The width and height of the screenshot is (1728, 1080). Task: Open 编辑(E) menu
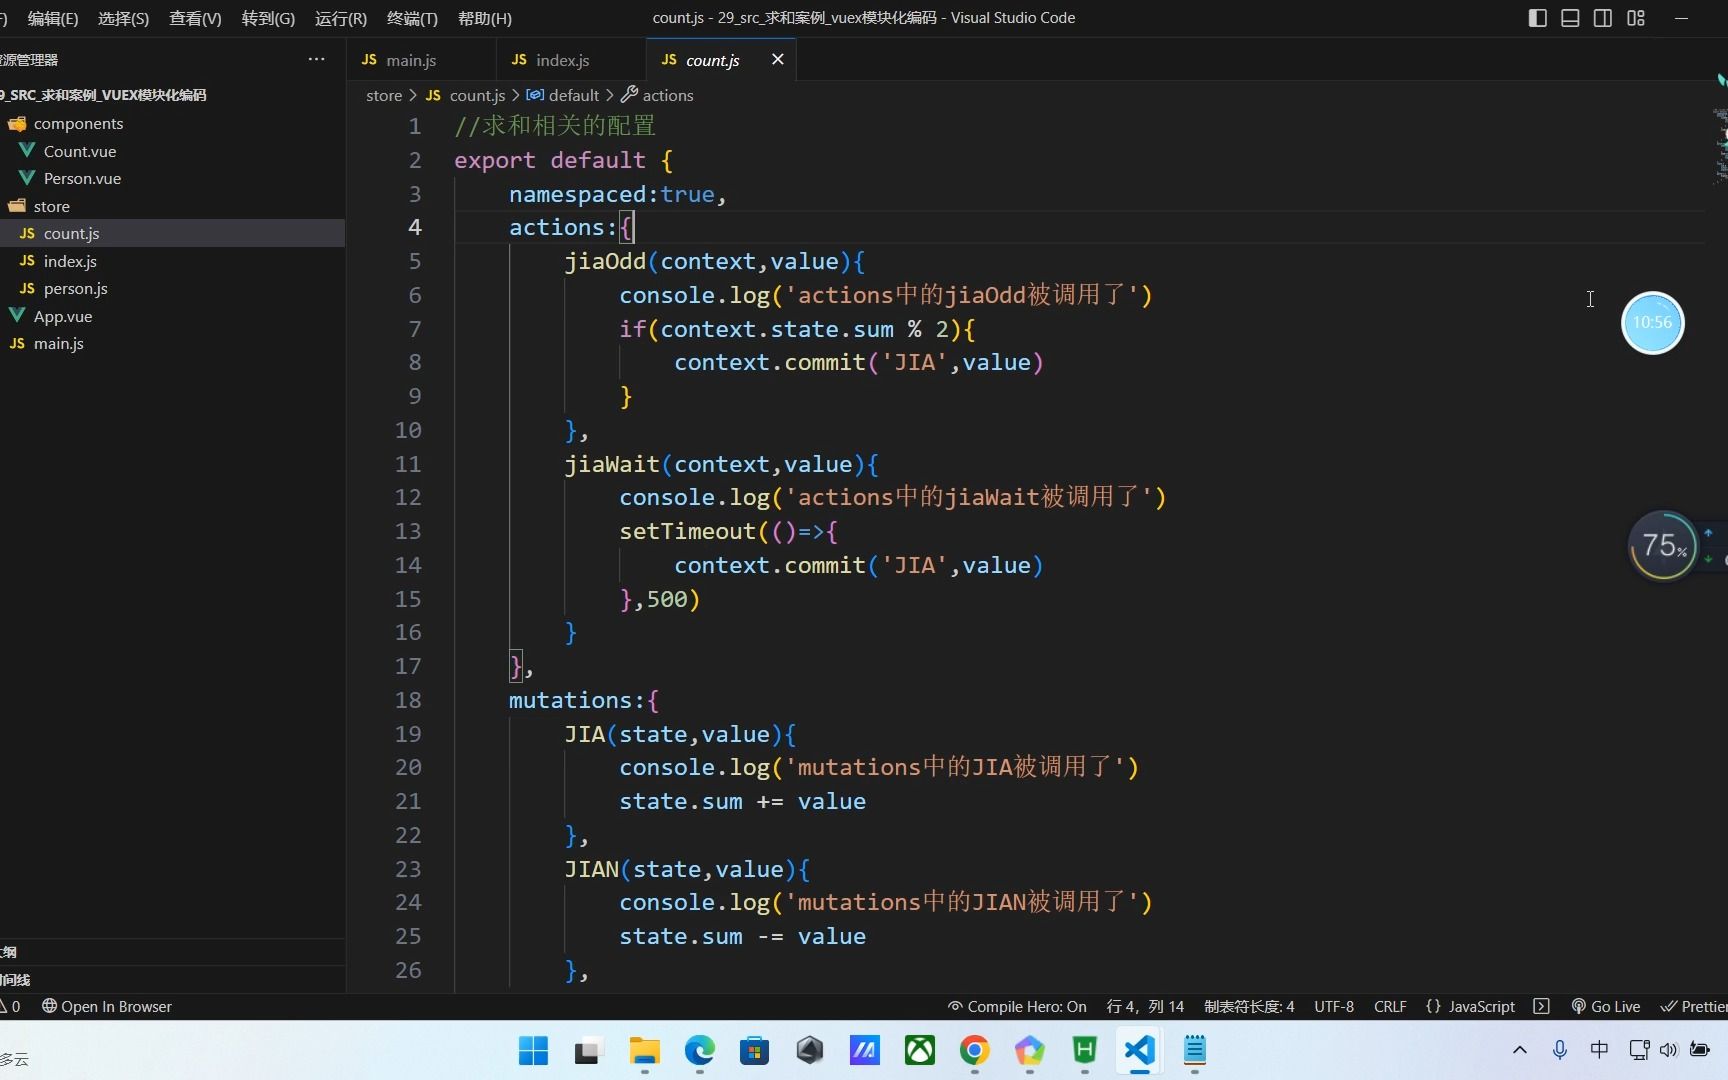pyautogui.click(x=53, y=18)
